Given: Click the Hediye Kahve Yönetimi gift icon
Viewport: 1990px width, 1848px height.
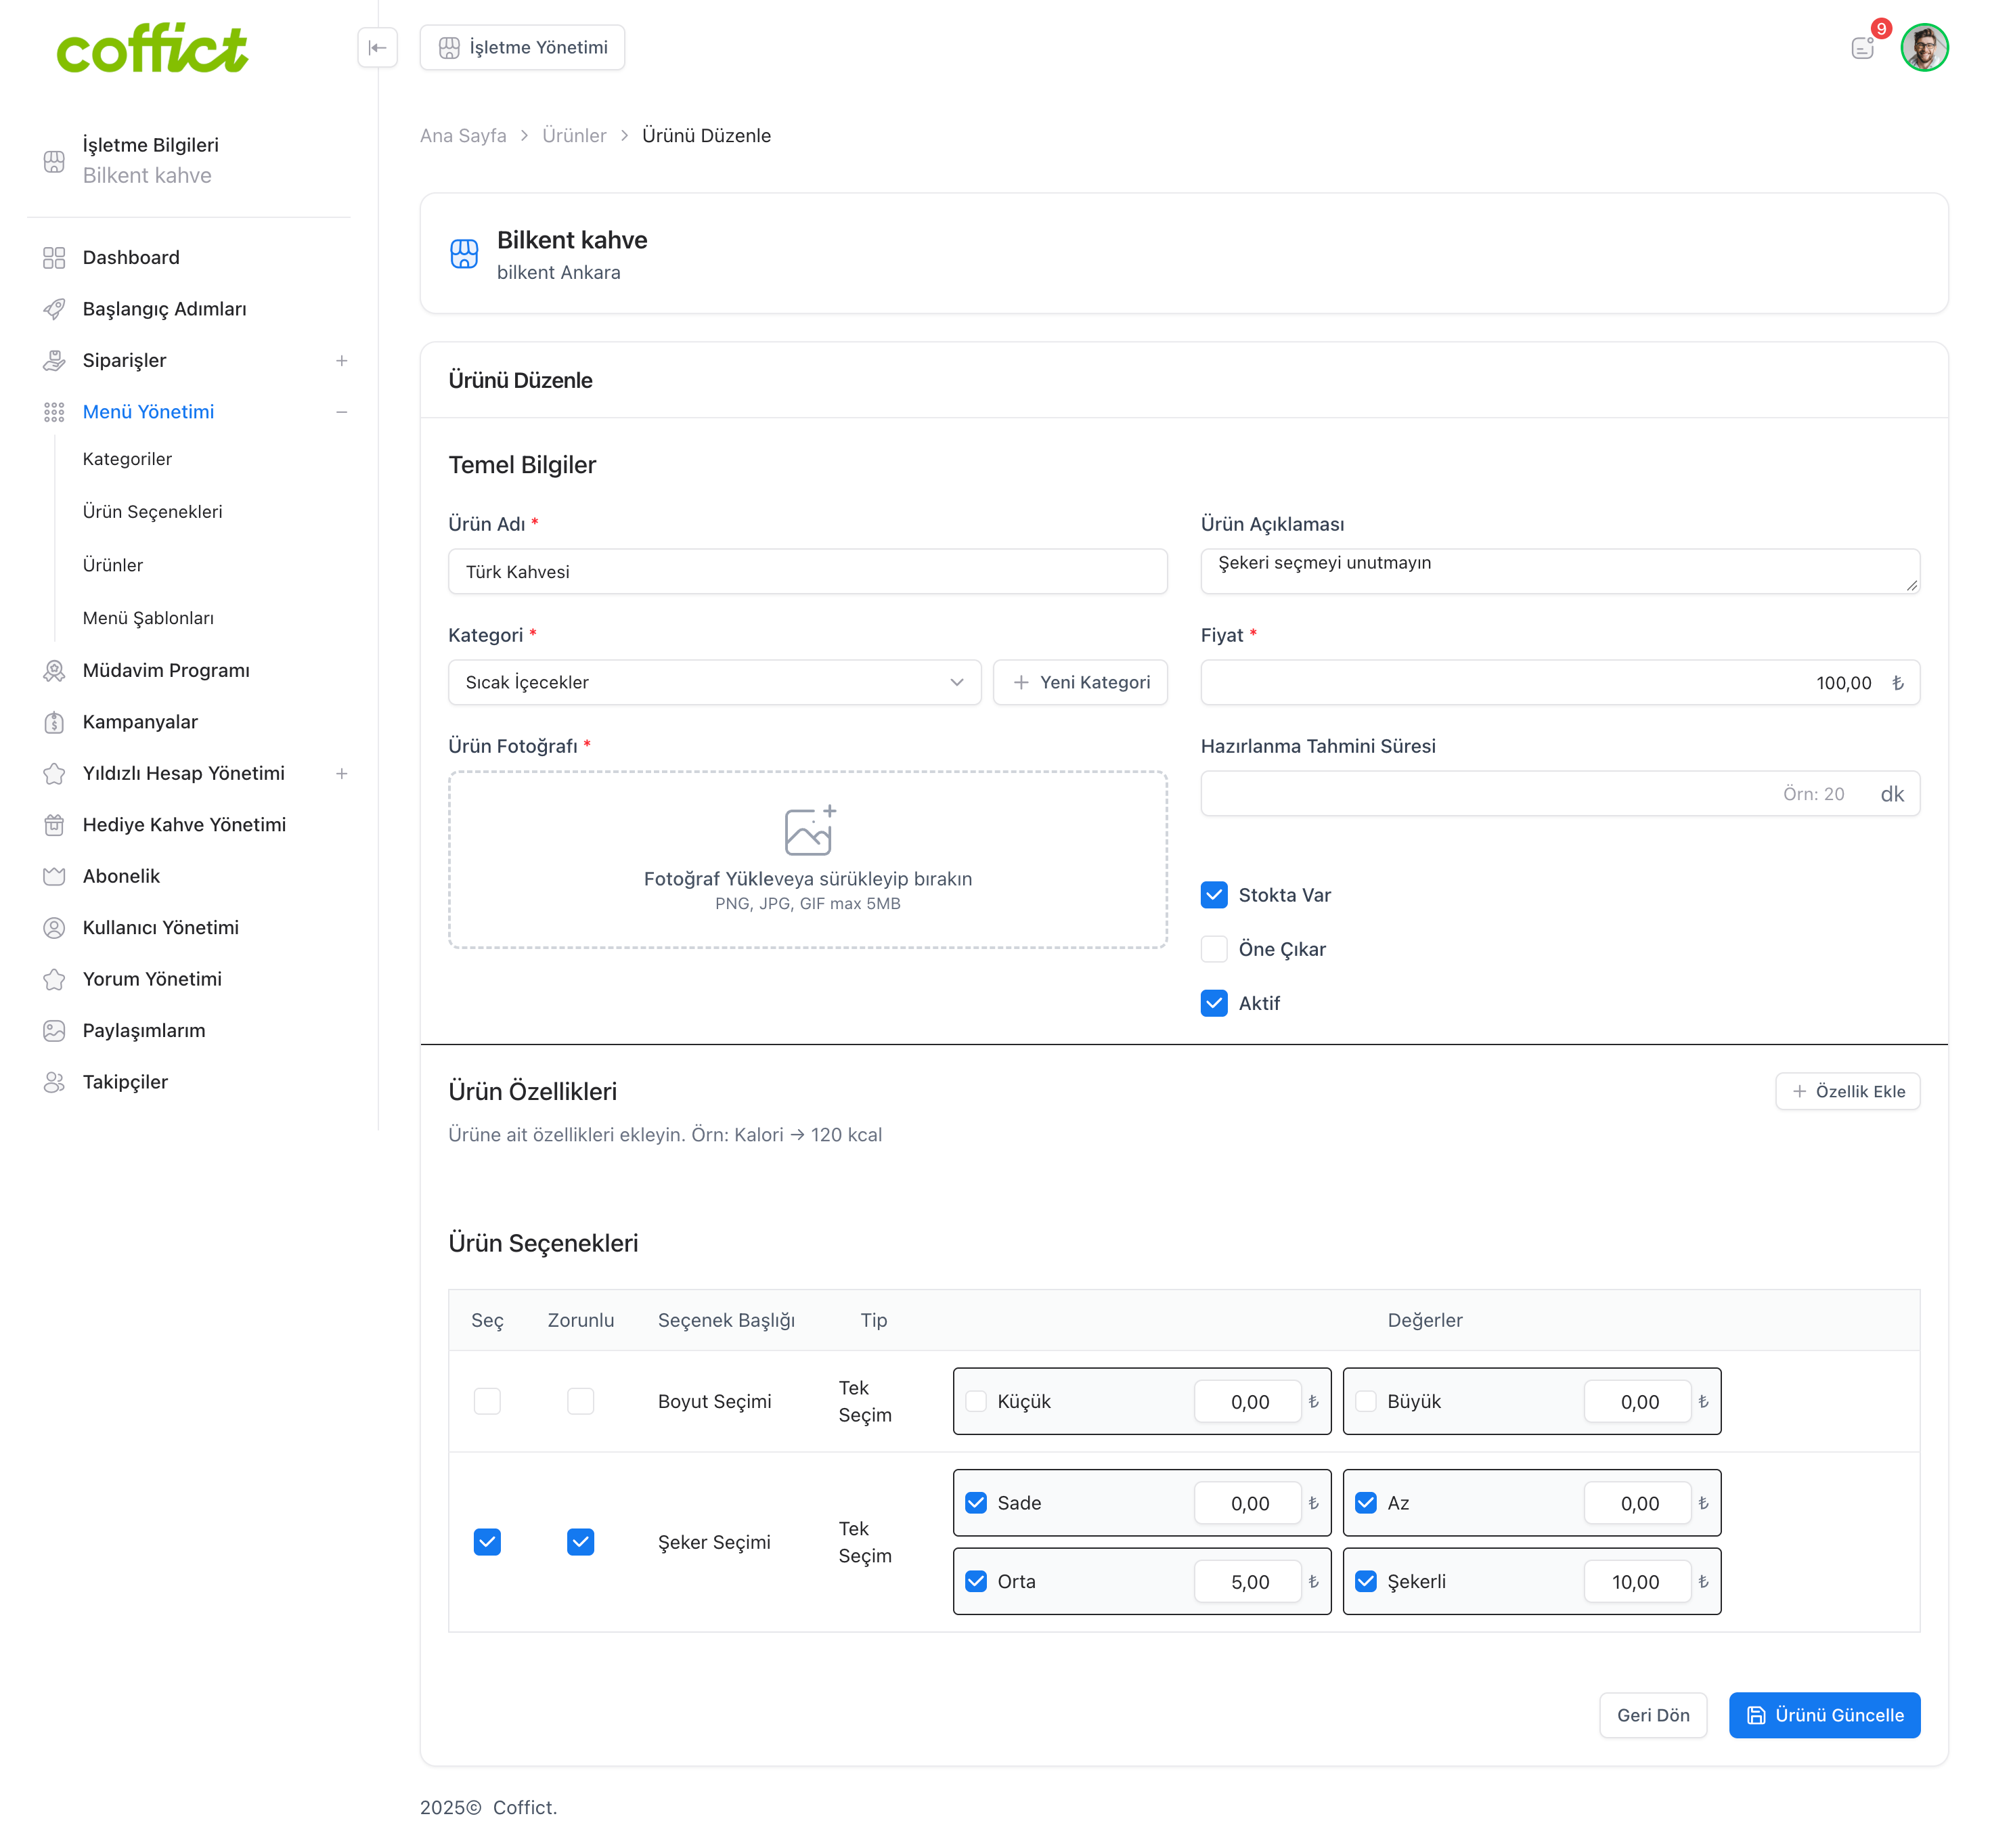Looking at the screenshot, I should click(54, 825).
